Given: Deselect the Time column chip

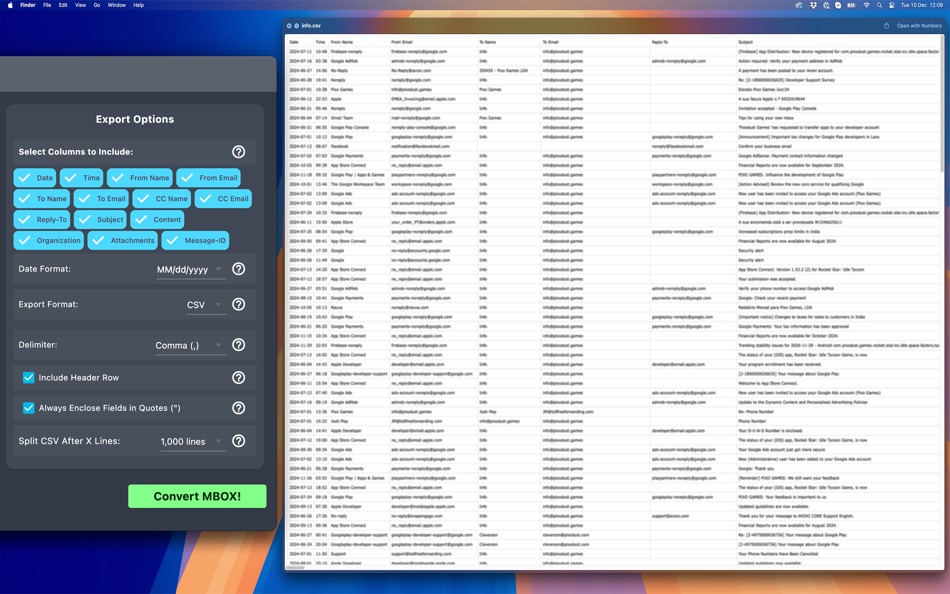Looking at the screenshot, I should (x=81, y=178).
